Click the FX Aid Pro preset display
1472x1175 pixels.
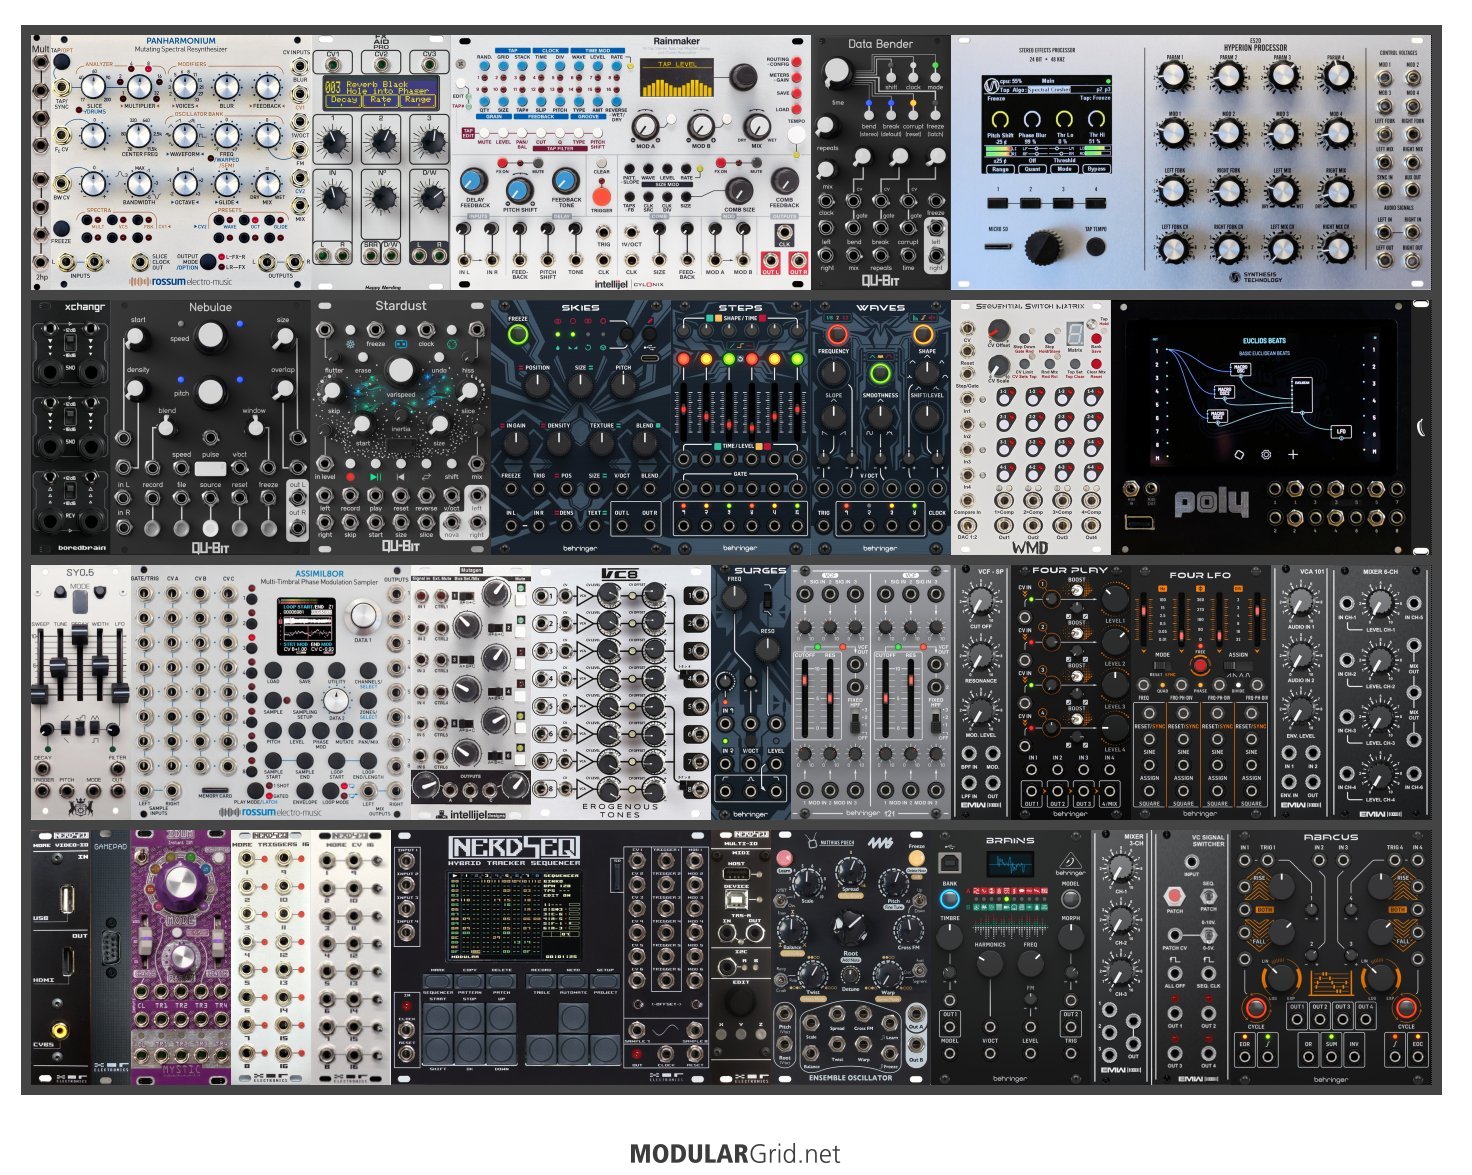click(381, 93)
